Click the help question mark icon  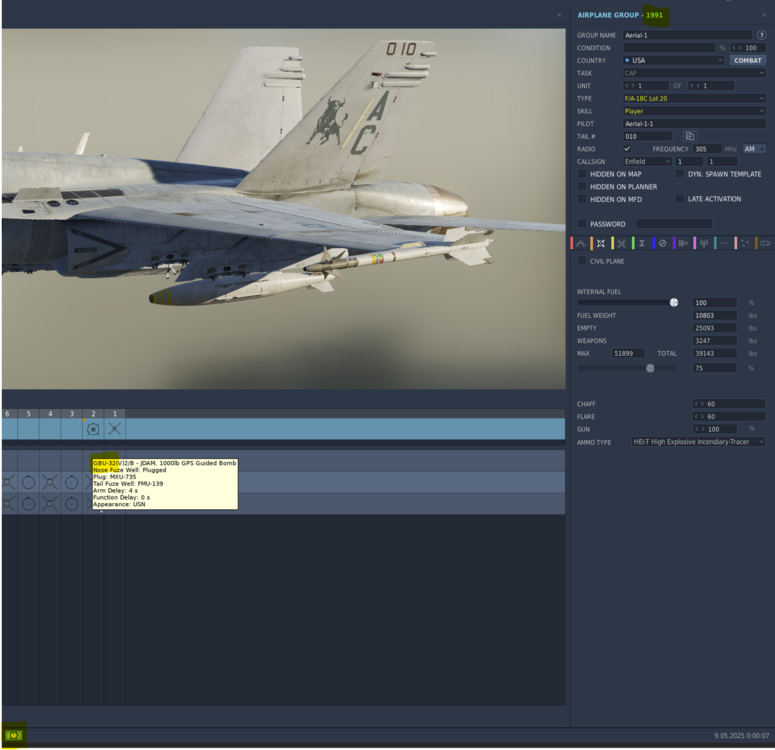[x=761, y=35]
